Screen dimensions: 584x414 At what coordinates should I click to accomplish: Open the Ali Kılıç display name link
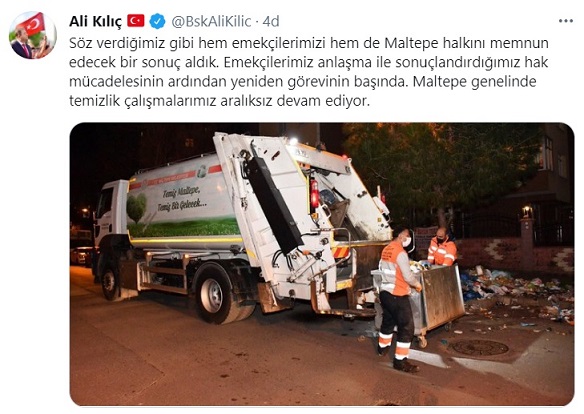coord(95,22)
